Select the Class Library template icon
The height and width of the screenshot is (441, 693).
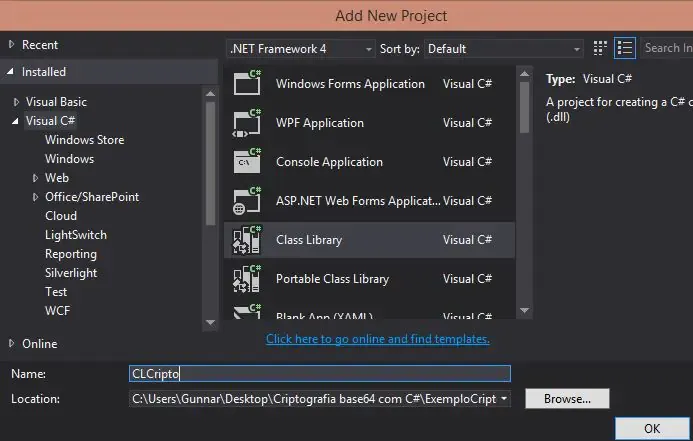tap(247, 240)
